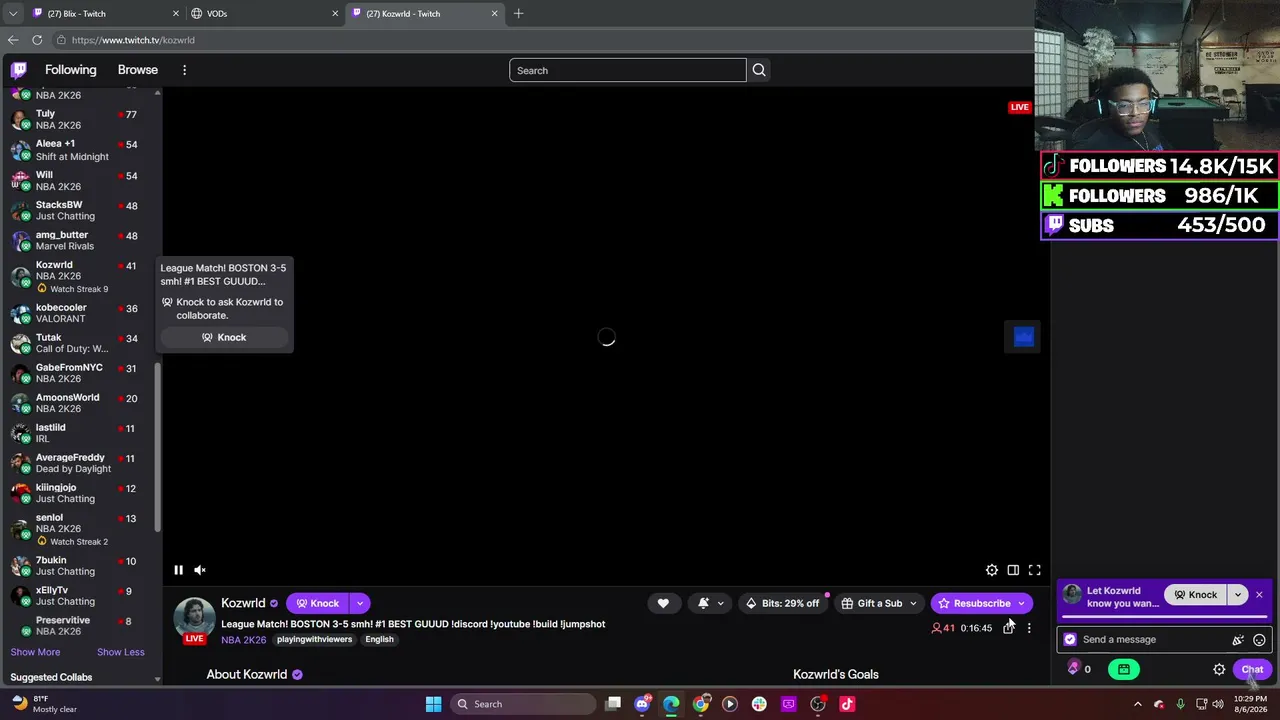Open Kozwrld's channel avatar
The height and width of the screenshot is (720, 1280).
click(x=194, y=619)
